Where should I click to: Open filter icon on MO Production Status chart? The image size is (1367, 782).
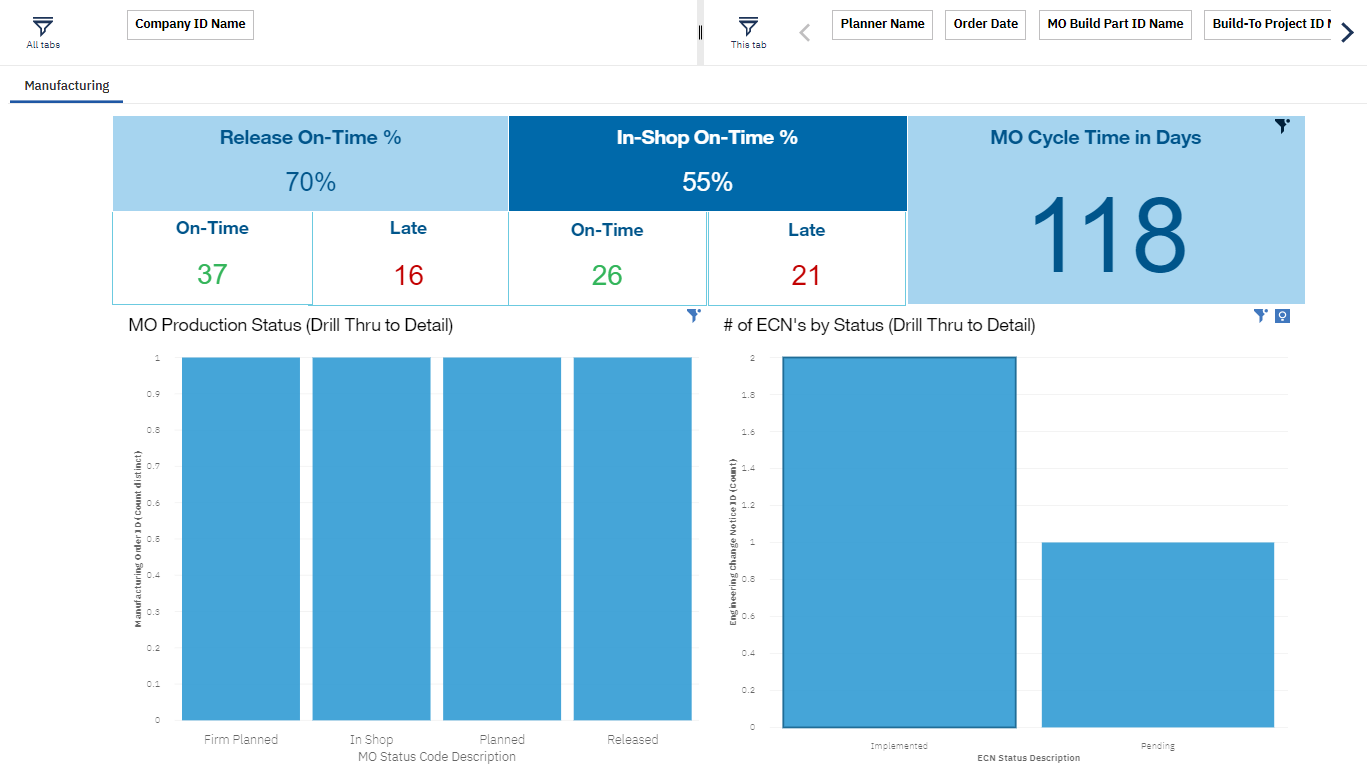pos(693,316)
